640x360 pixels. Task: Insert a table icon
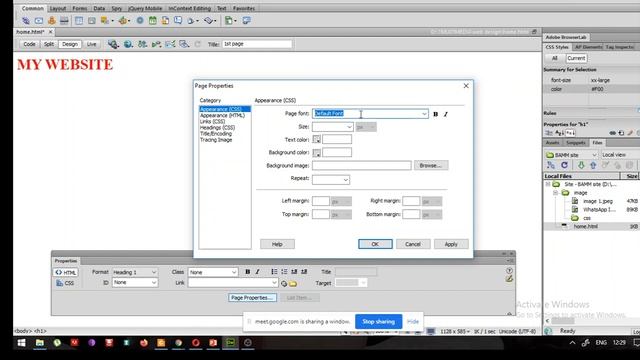[79, 20]
